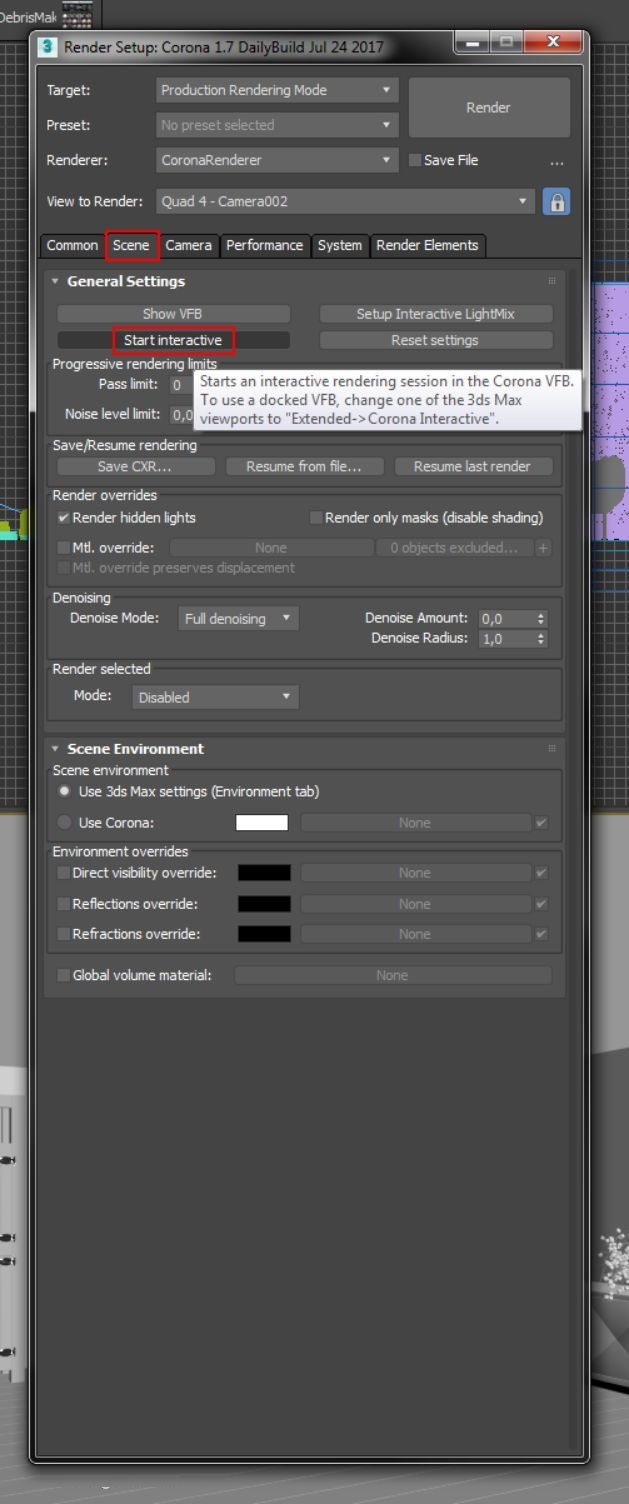Open the Target dropdown Production Rendering Mode
The width and height of the screenshot is (629, 1504).
(x=277, y=90)
